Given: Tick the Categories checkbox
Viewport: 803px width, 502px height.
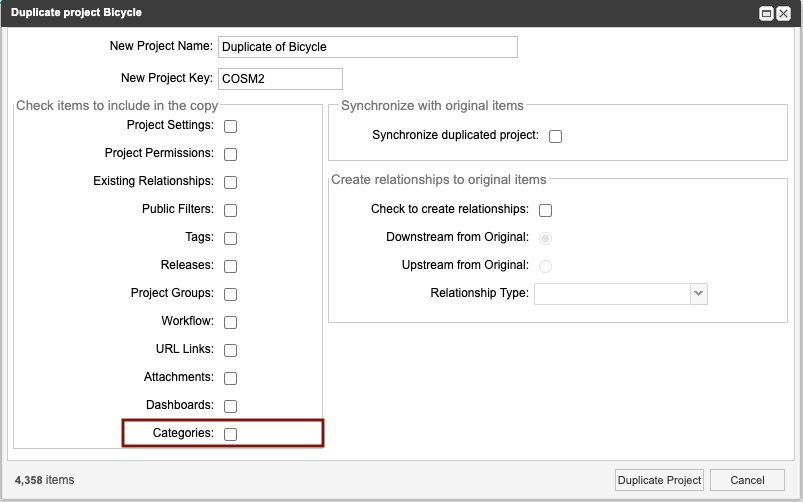Looking at the screenshot, I should click(x=230, y=434).
